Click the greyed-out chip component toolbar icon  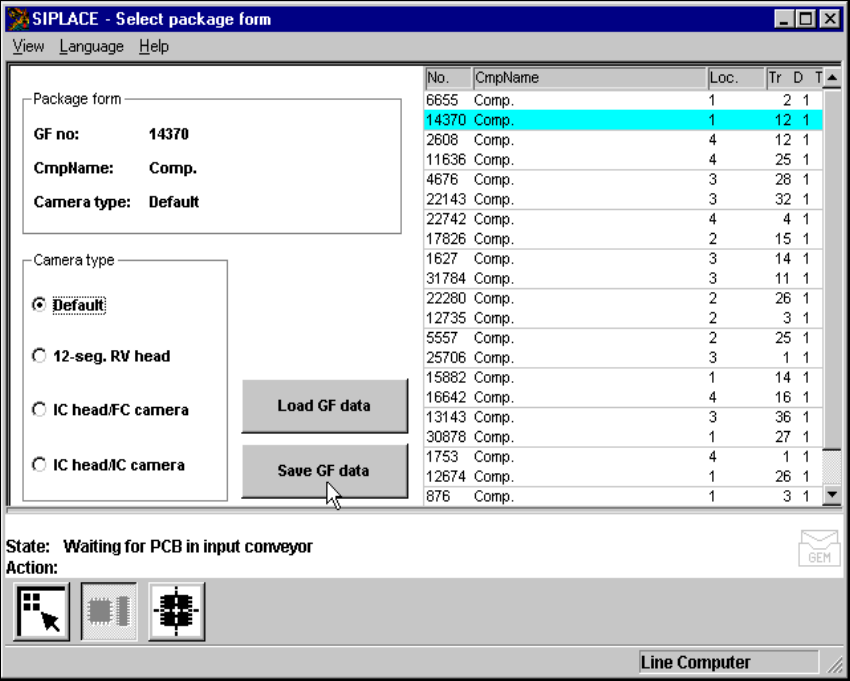pyautogui.click(x=109, y=612)
